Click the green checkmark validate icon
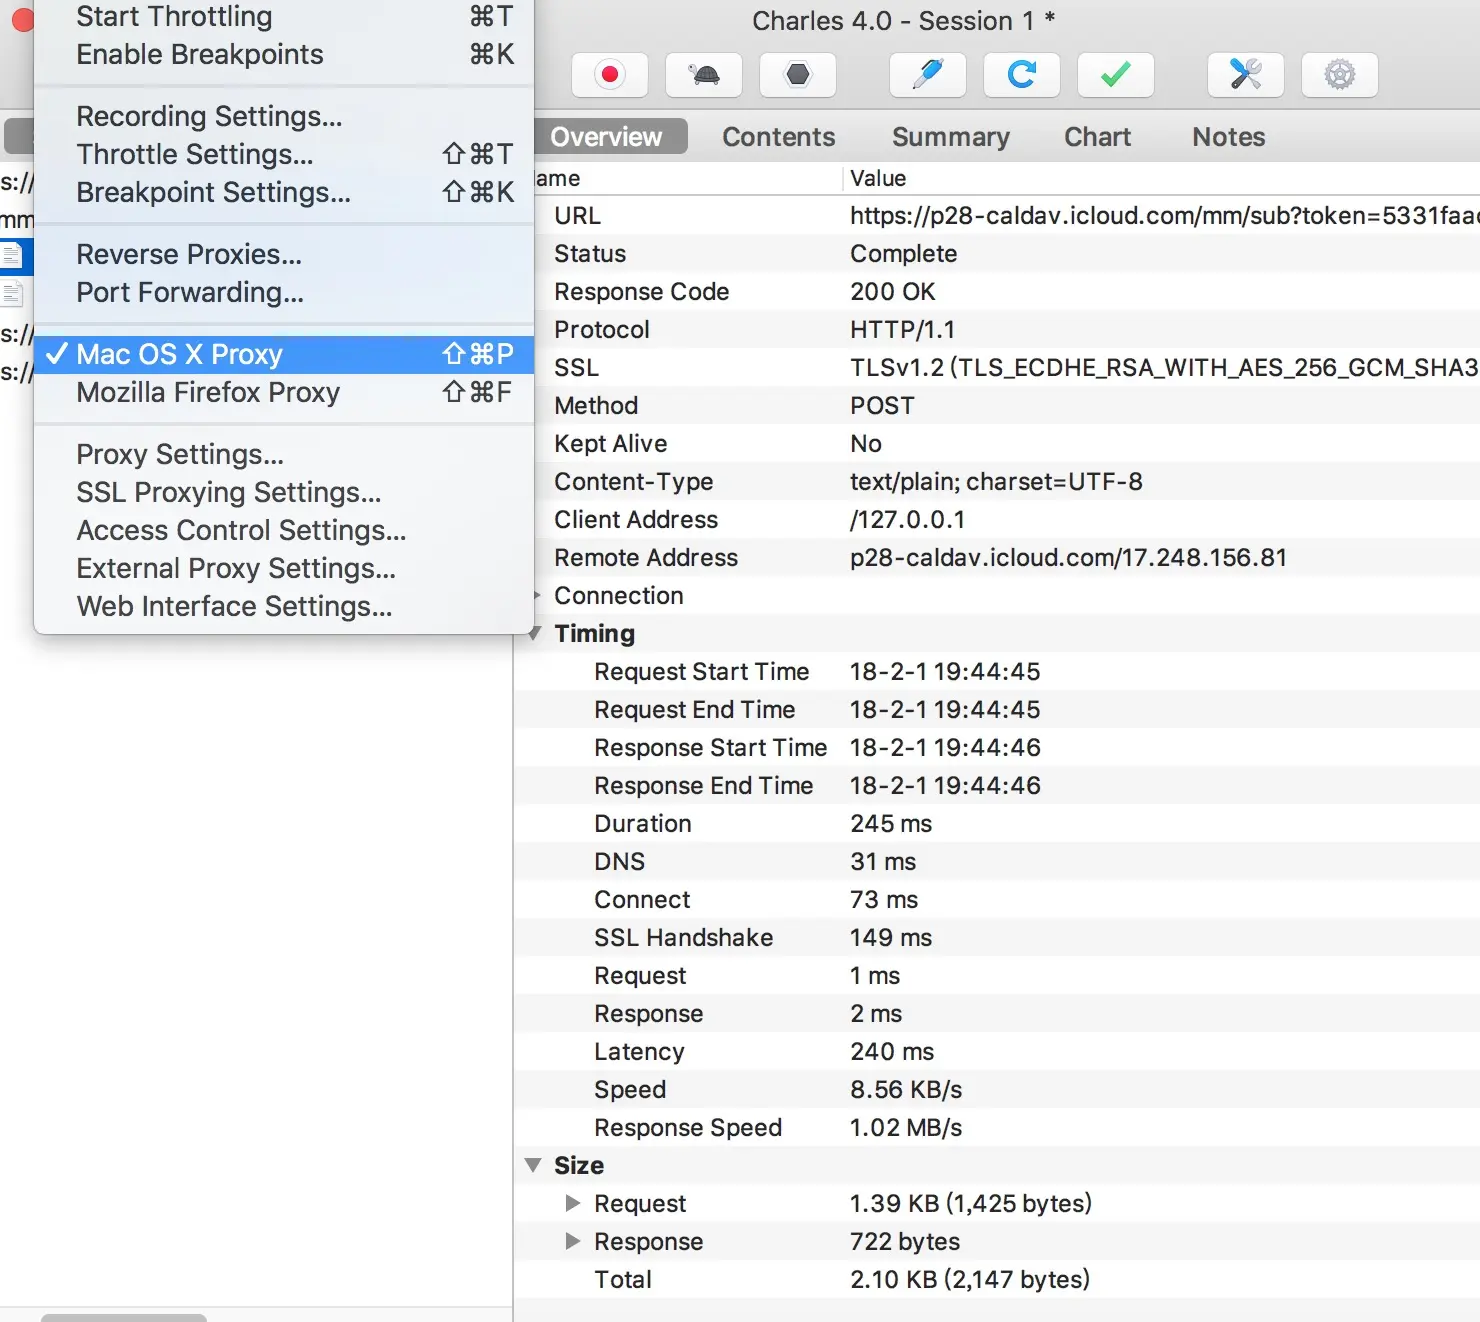This screenshot has height=1322, width=1480. 1116,75
